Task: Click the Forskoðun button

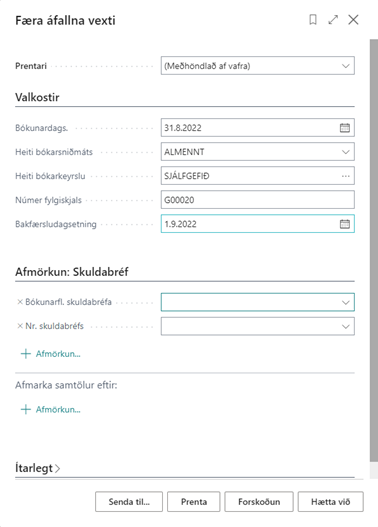Action: click(259, 502)
